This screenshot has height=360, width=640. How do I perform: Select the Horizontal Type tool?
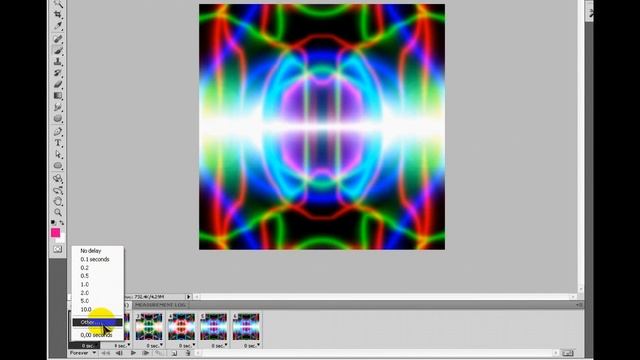tap(58, 143)
